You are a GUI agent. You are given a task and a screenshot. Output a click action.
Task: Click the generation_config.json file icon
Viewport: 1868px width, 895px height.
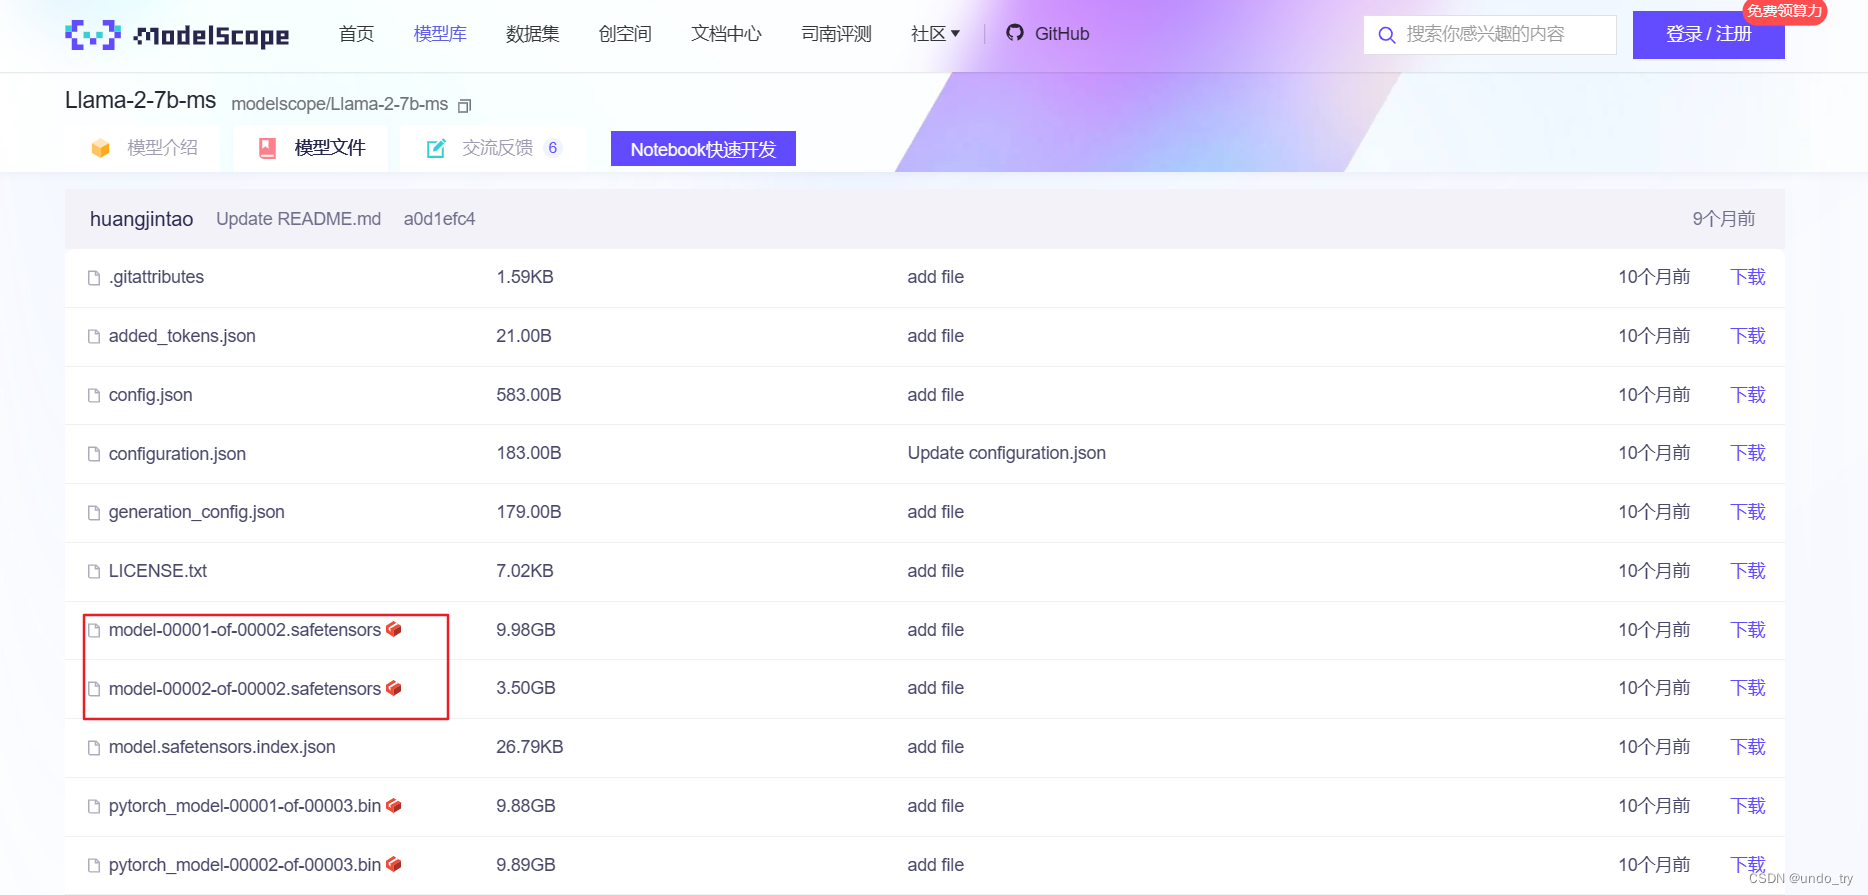pyautogui.click(x=94, y=513)
